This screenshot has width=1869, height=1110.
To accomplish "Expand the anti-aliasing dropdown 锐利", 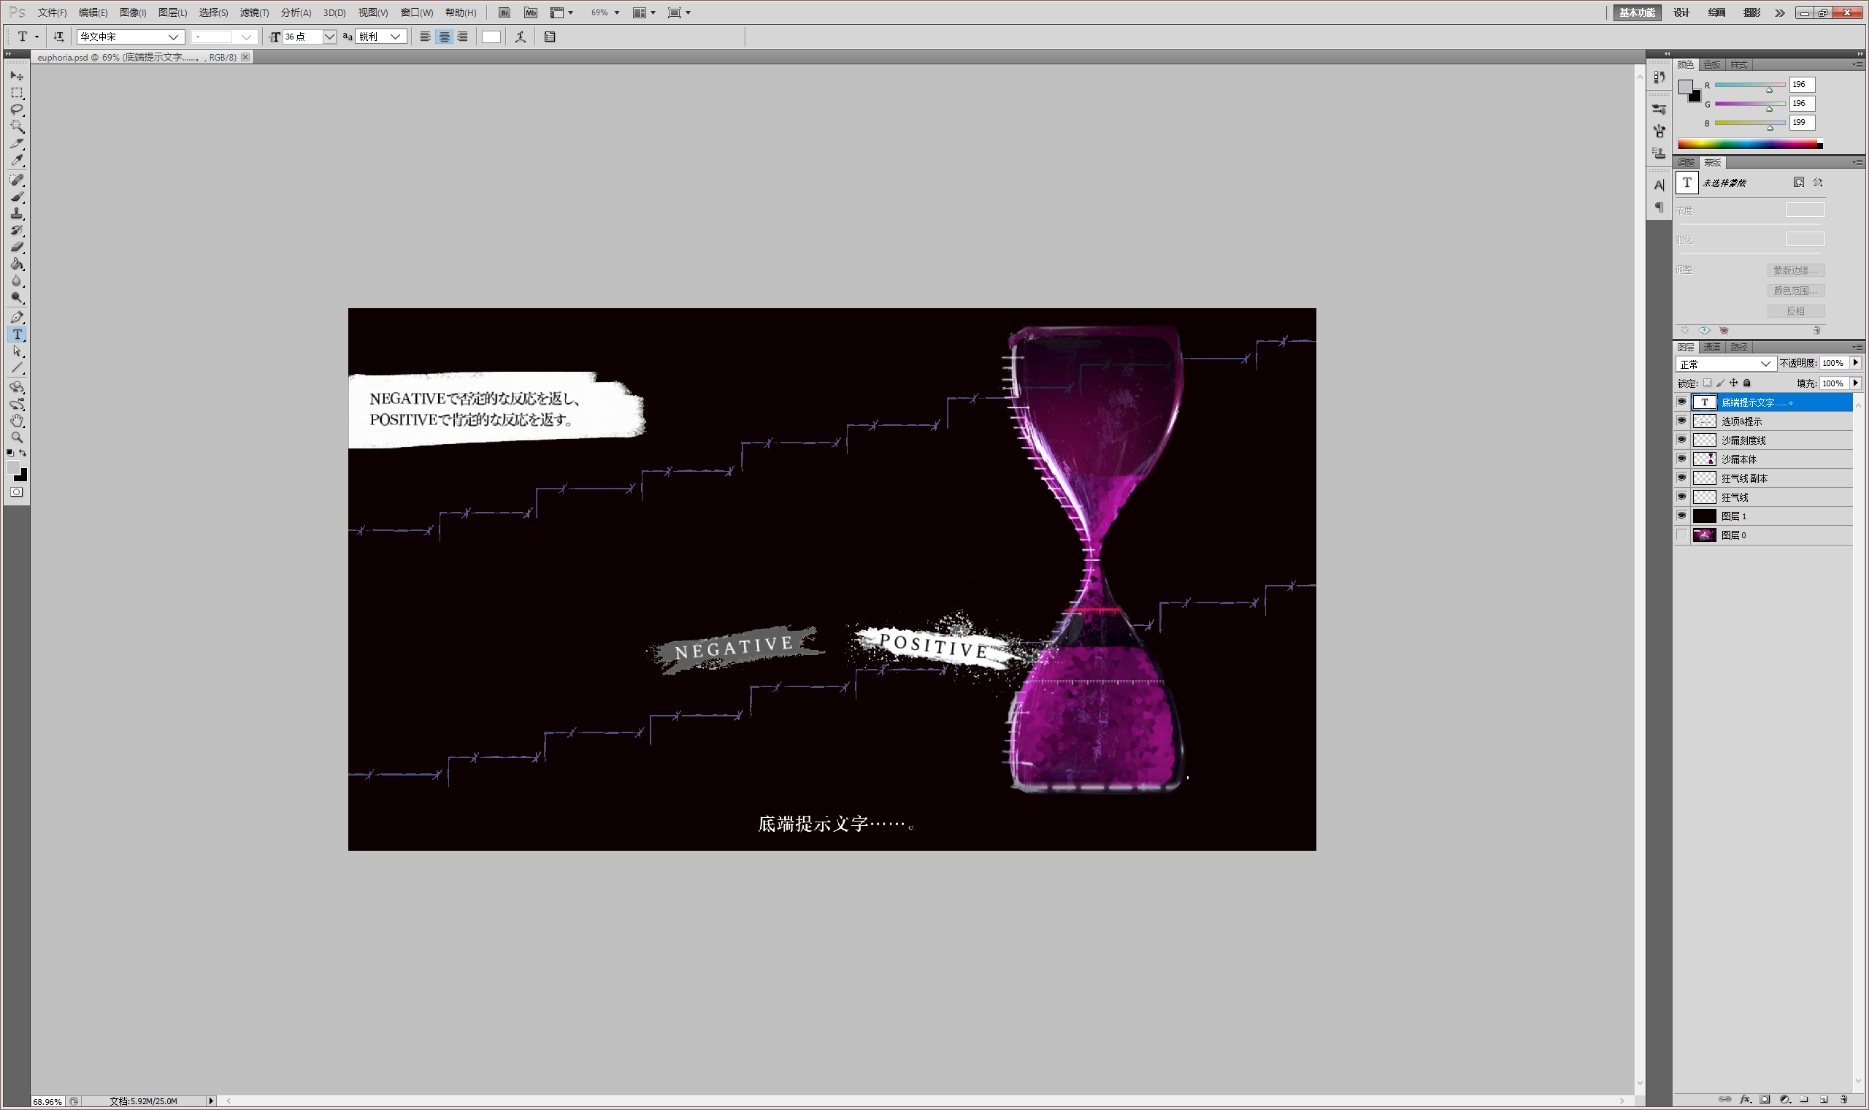I will tap(380, 37).
